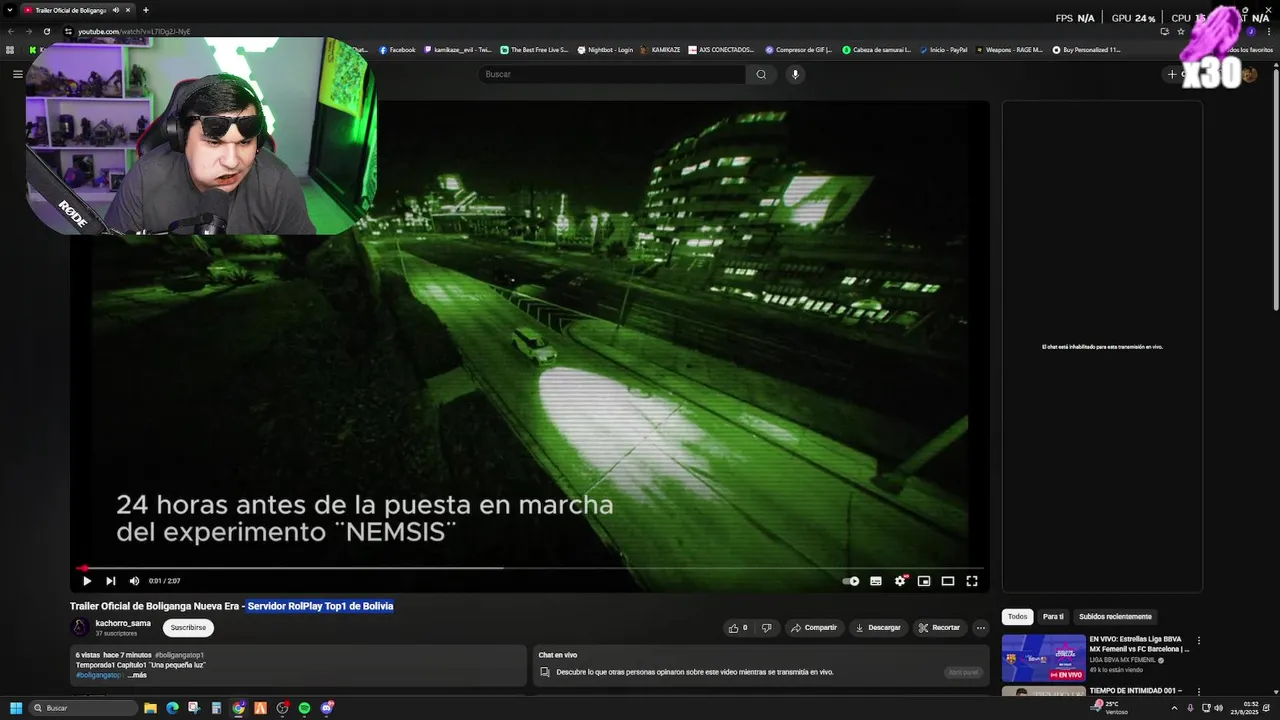Expand the video description with ...más

pyautogui.click(x=137, y=675)
